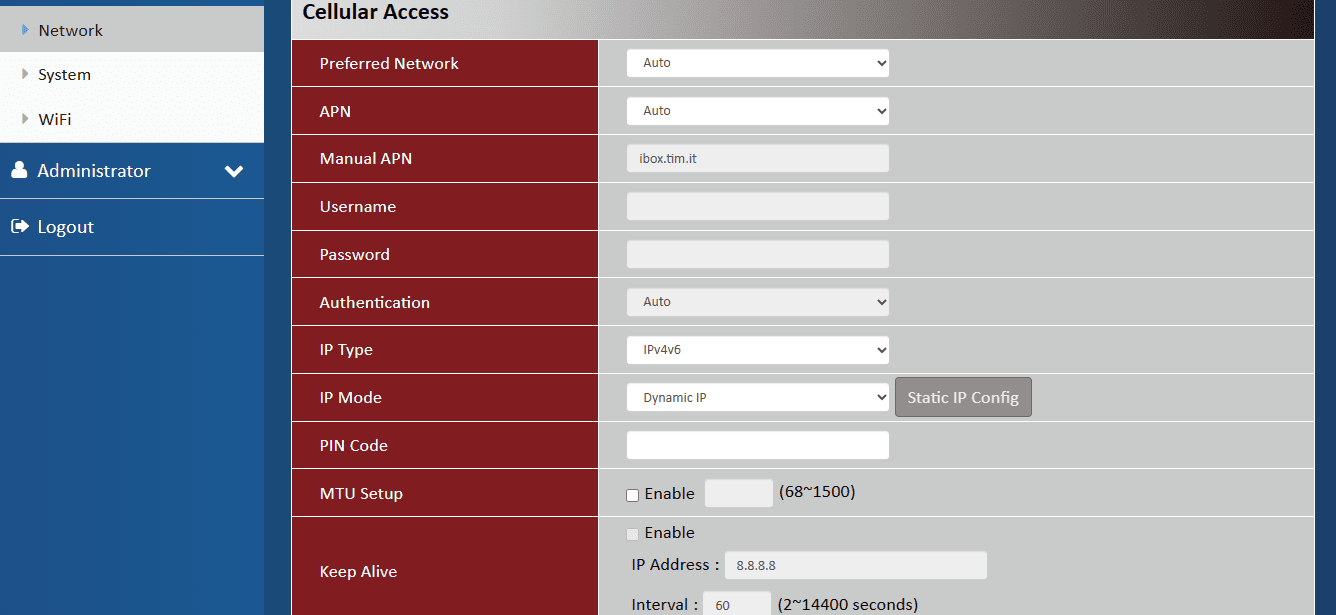The height and width of the screenshot is (615, 1336).
Task: Click the PIN Code input field
Action: 757,445
